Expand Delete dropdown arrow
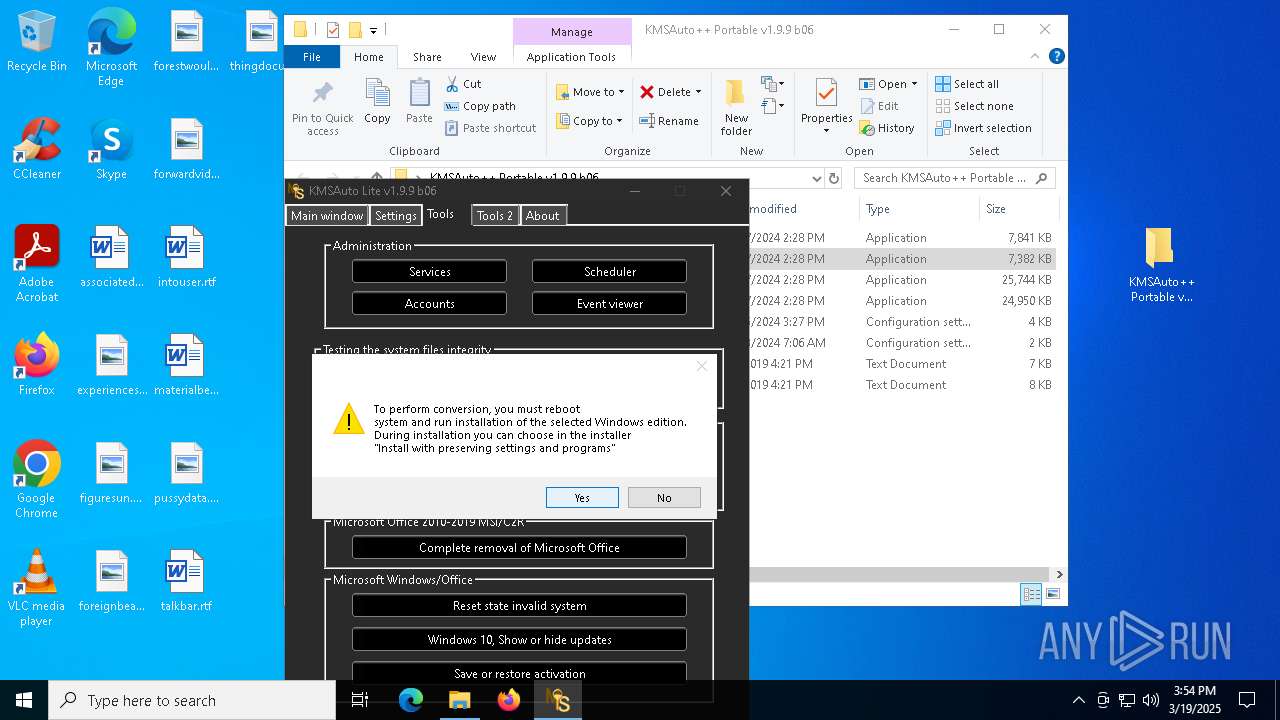The height and width of the screenshot is (720, 1280). point(698,92)
